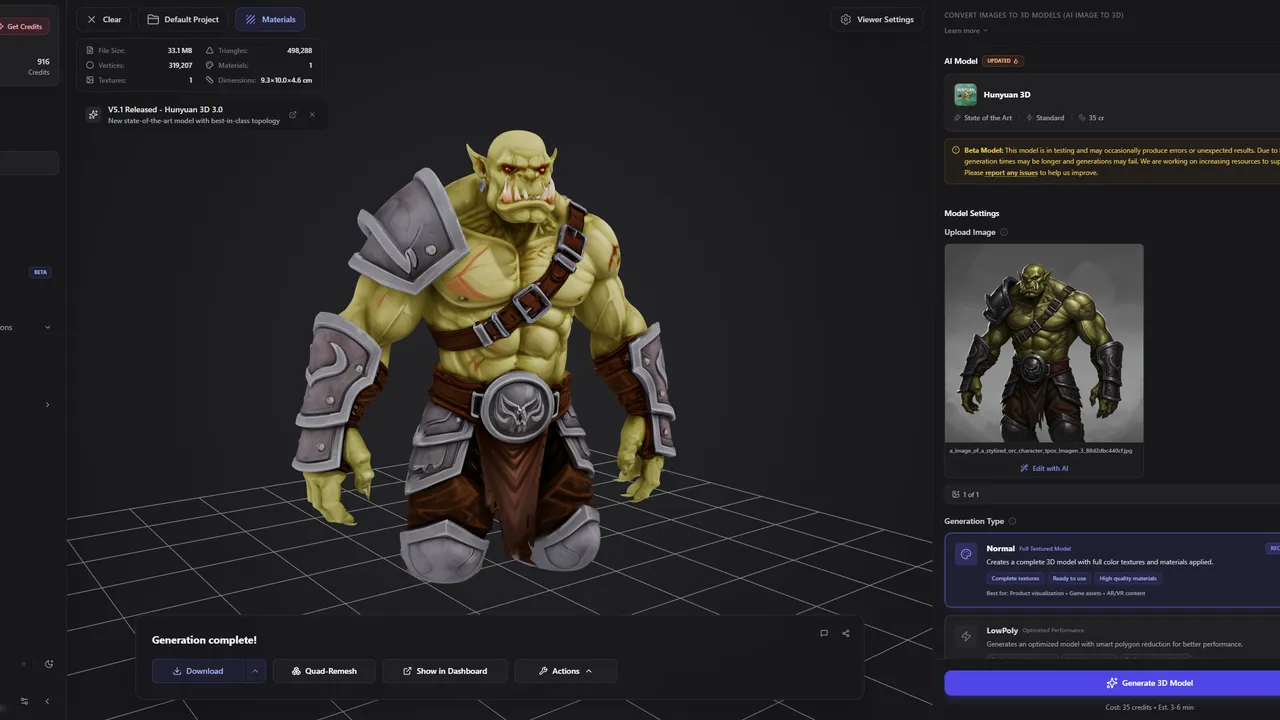Open Viewer Settings
The width and height of the screenshot is (1280, 720).
pyautogui.click(x=877, y=19)
